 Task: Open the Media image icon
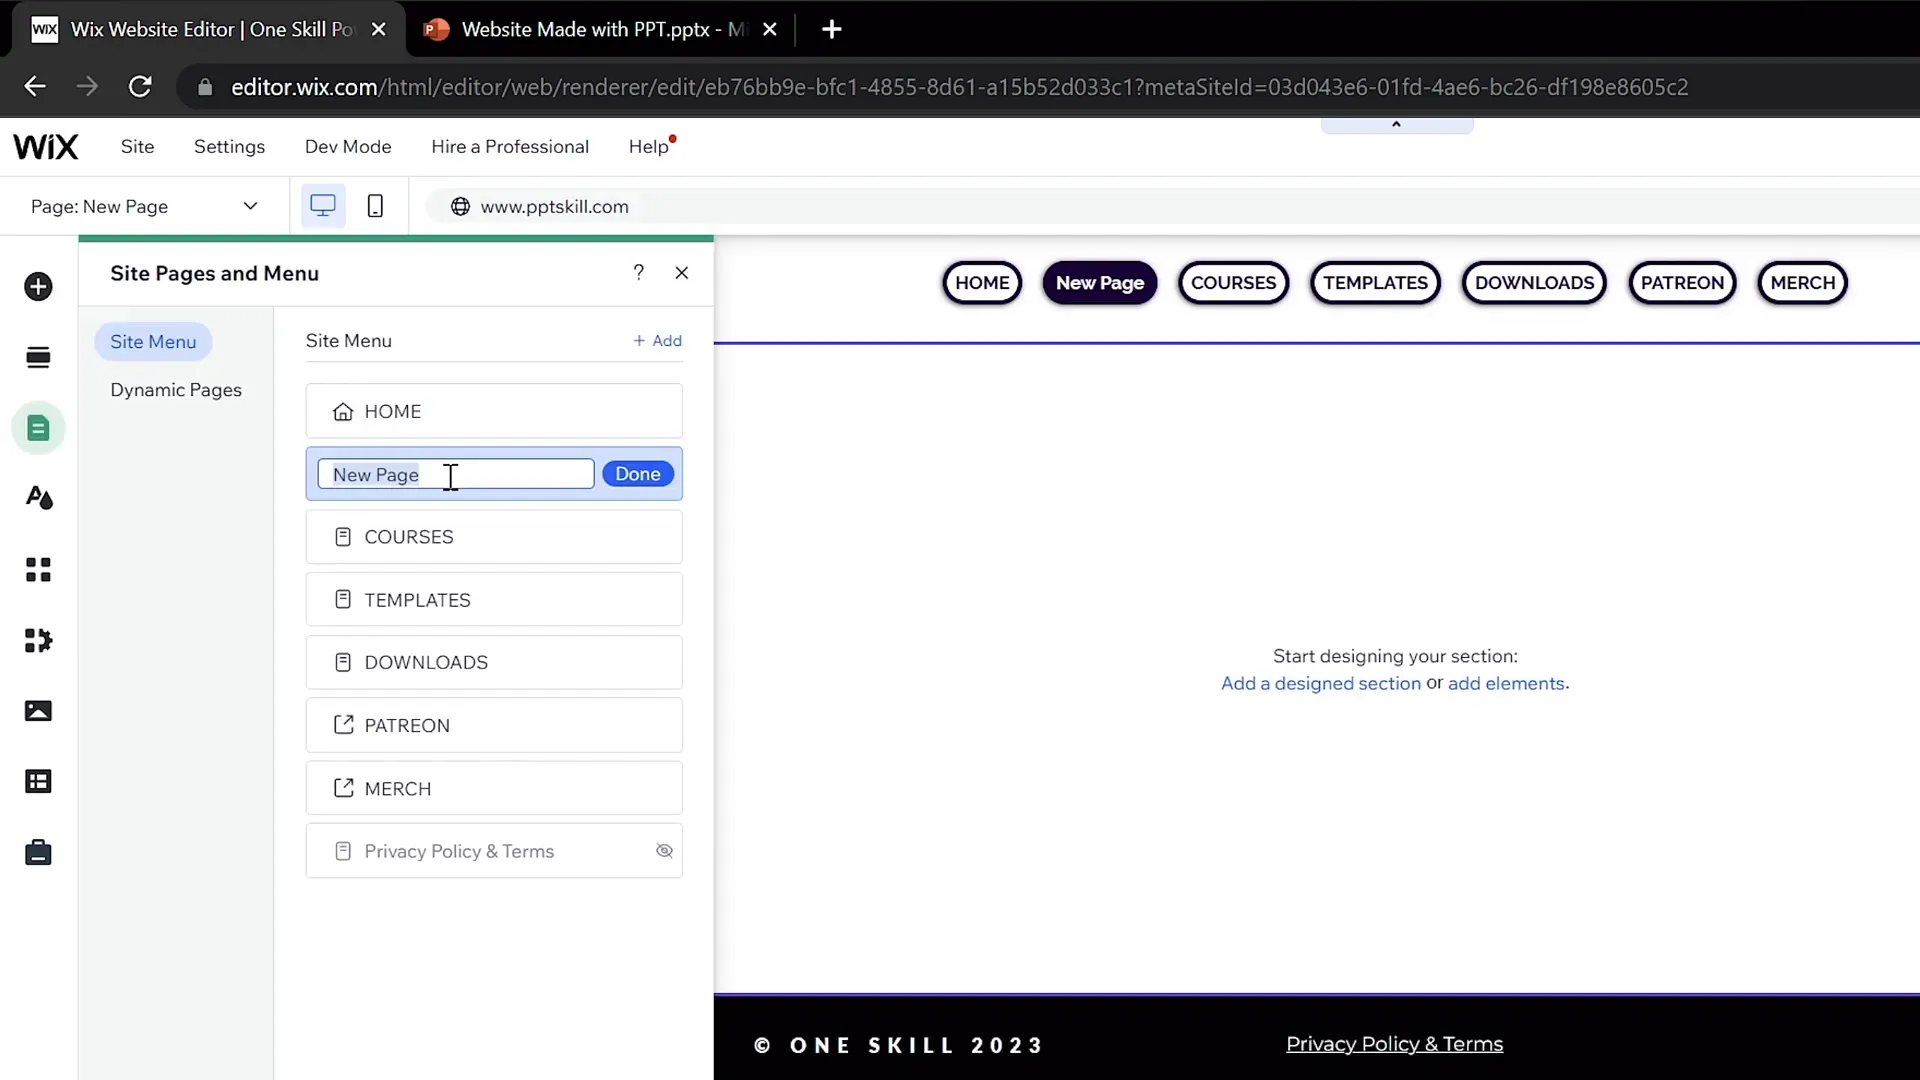(38, 711)
